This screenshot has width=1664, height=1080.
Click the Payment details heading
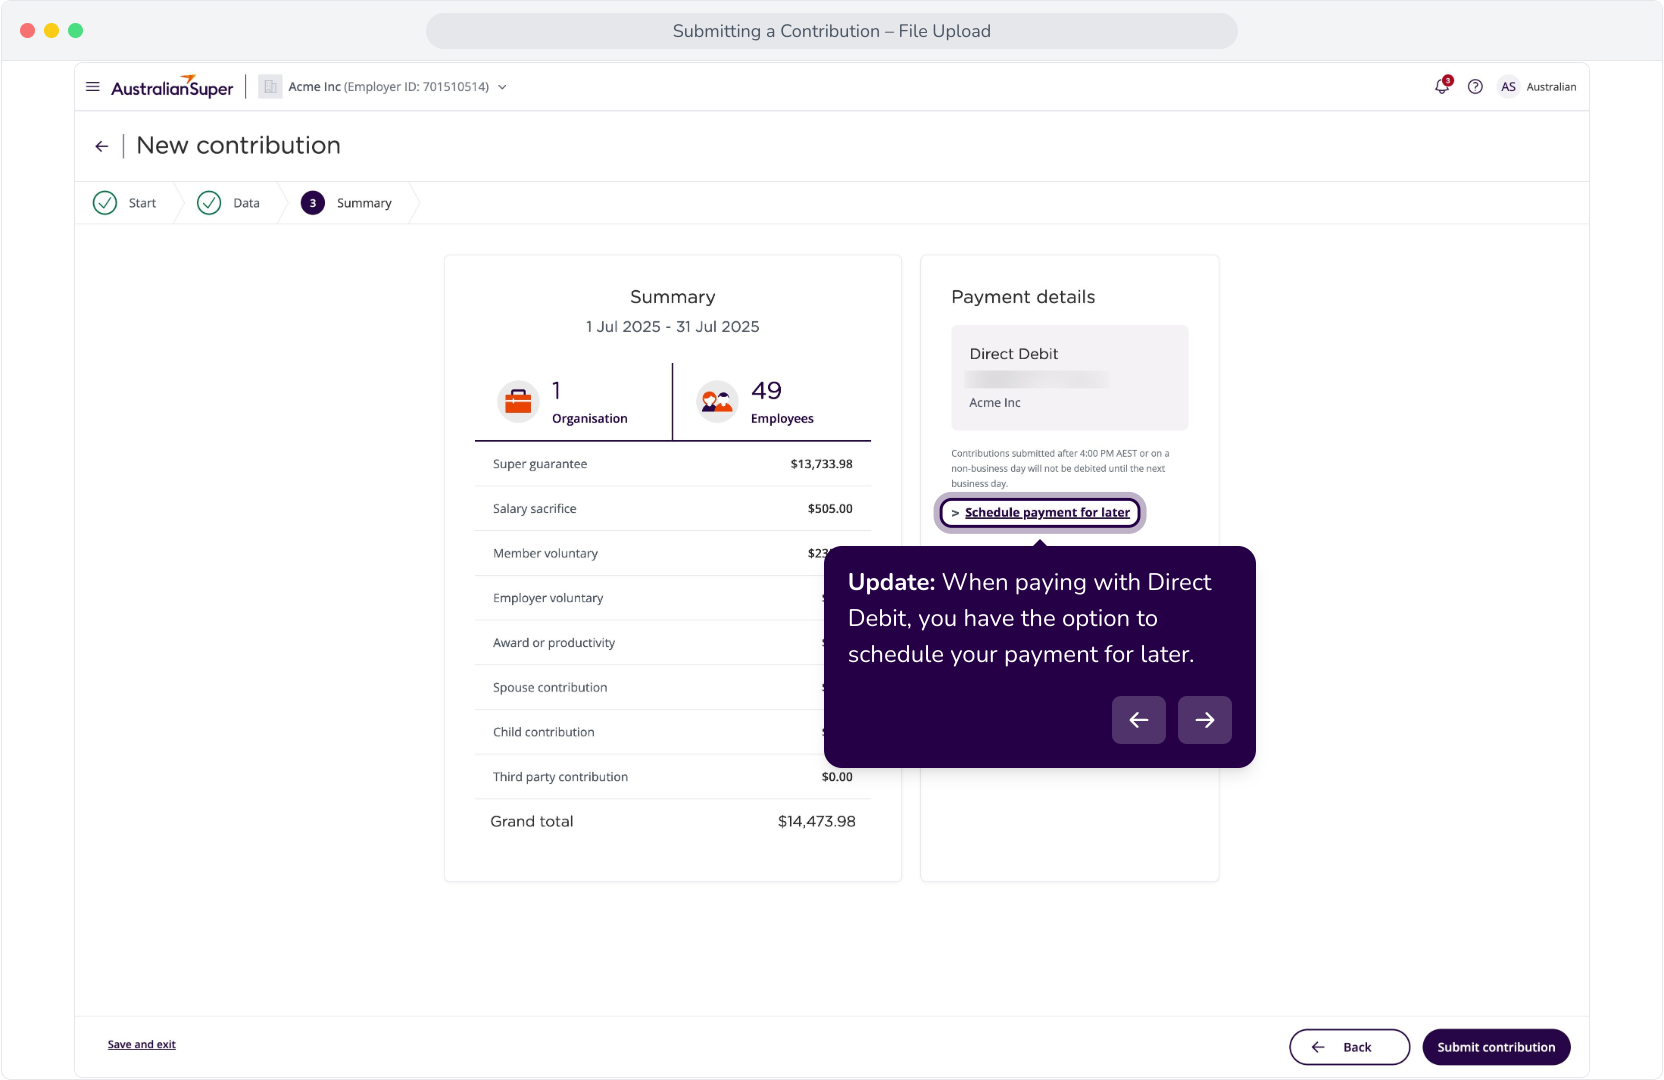point(1023,297)
